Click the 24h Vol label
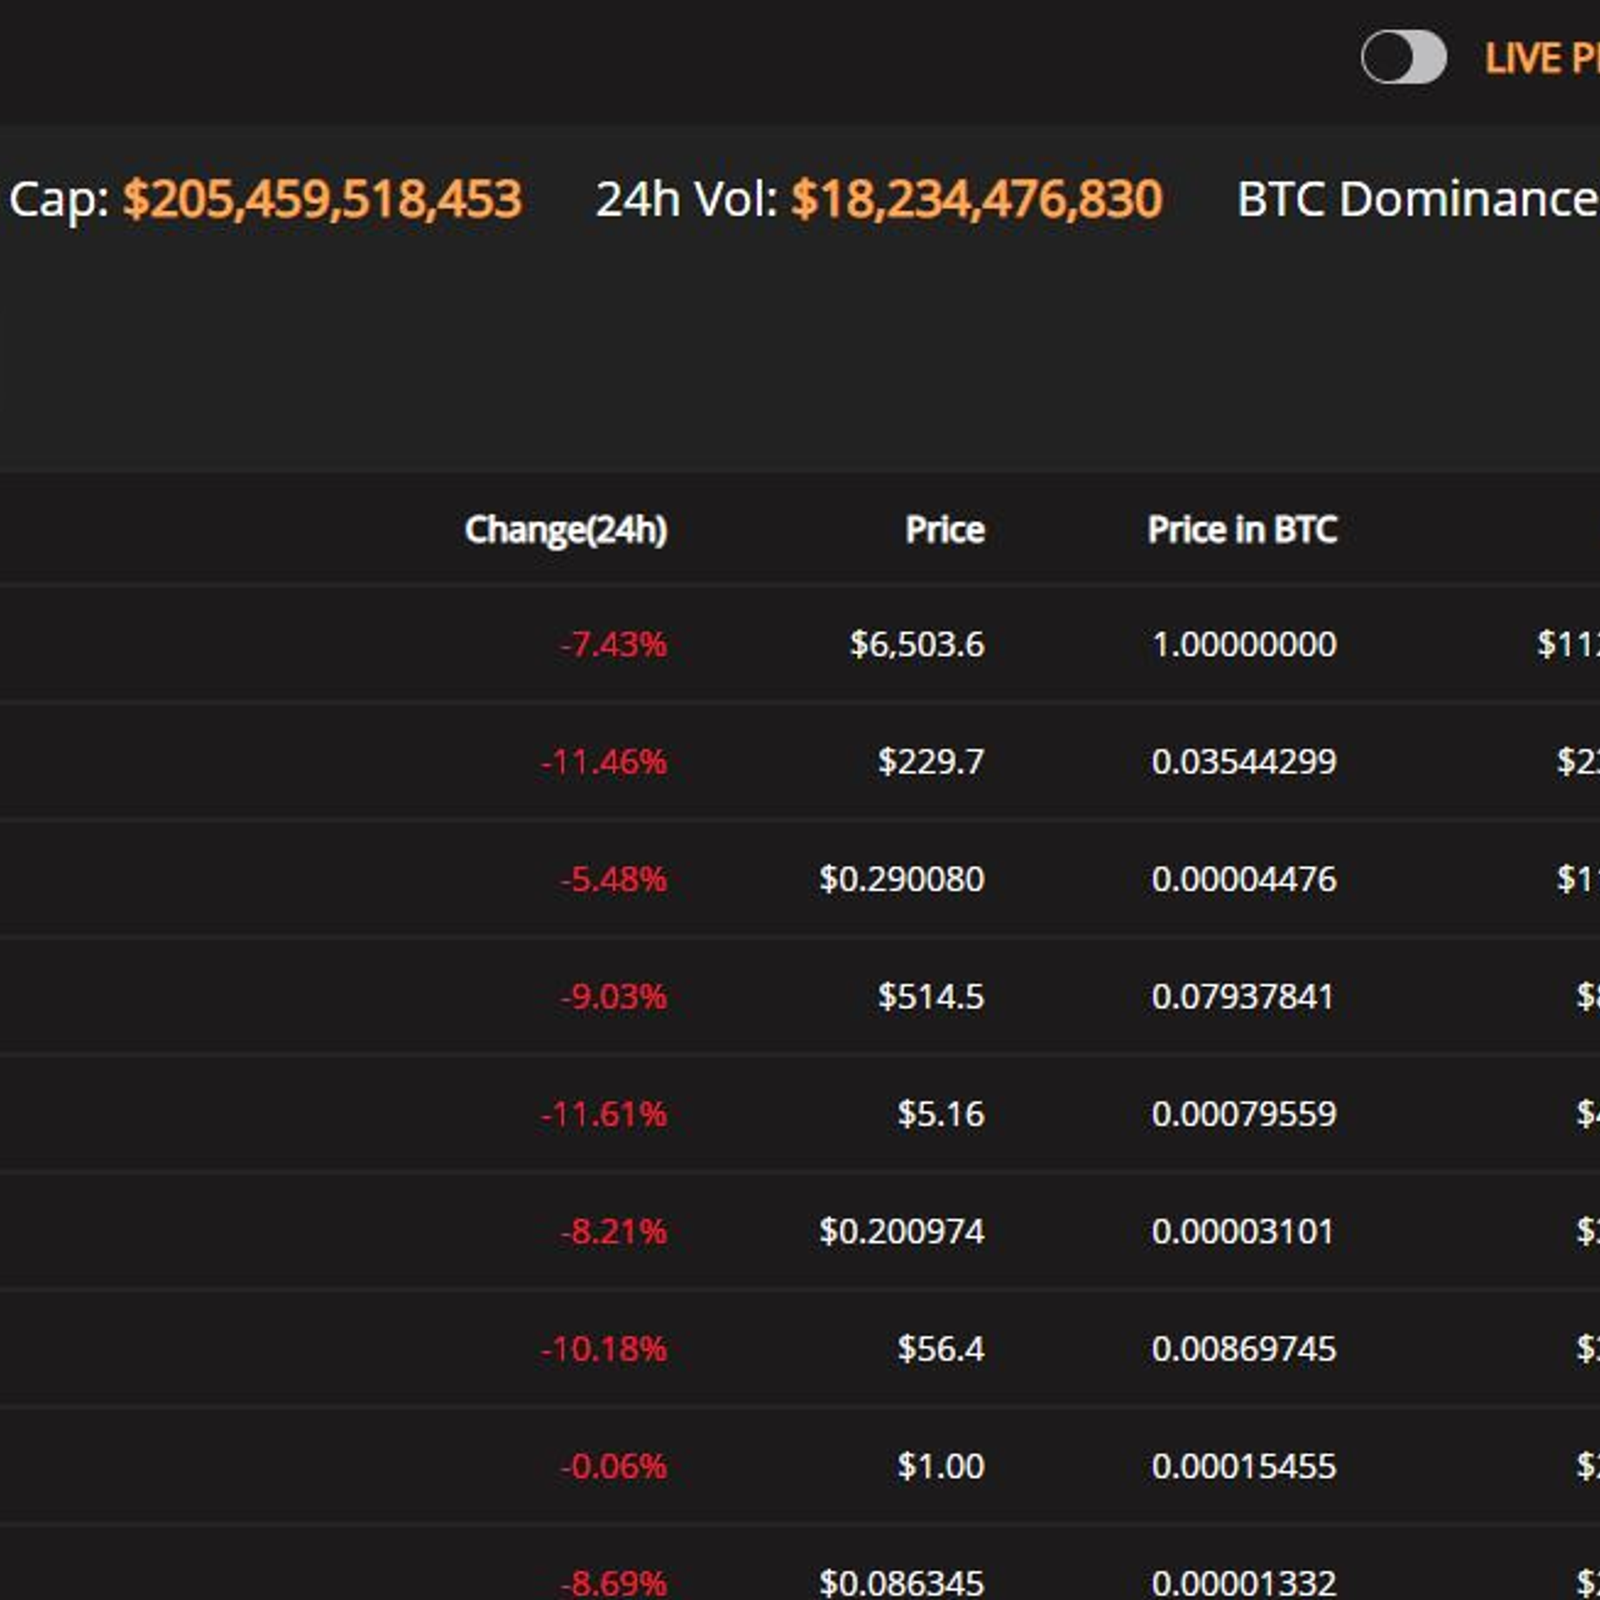The width and height of the screenshot is (1600, 1600). pos(686,199)
